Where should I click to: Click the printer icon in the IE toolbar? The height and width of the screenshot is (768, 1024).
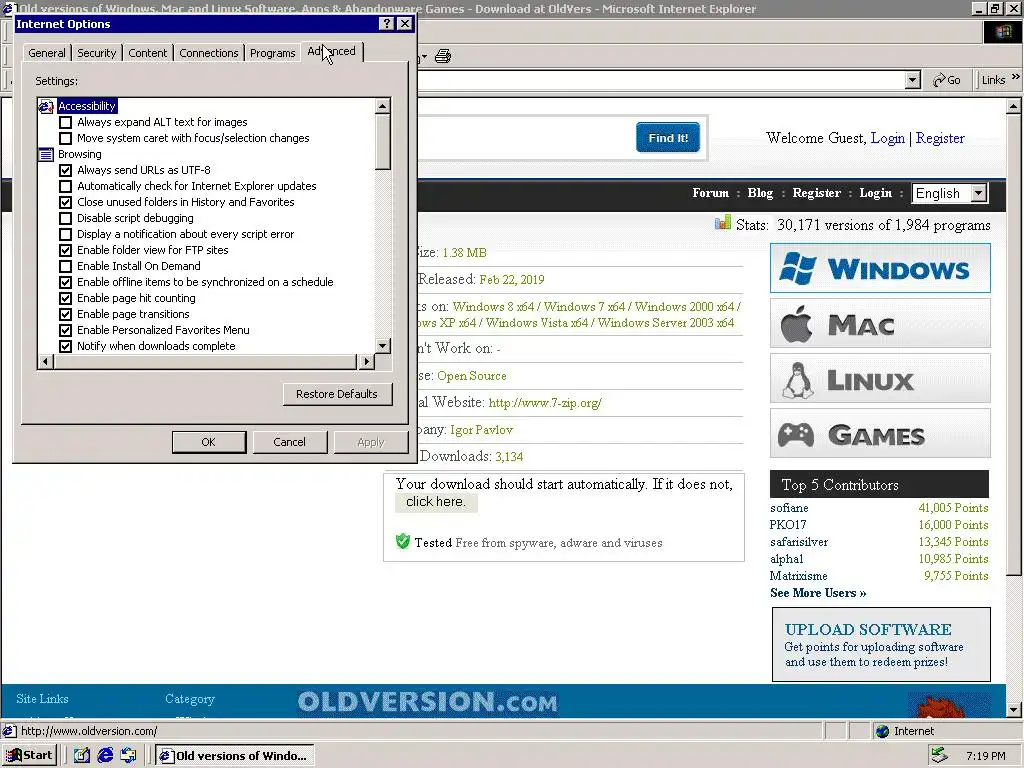[443, 56]
